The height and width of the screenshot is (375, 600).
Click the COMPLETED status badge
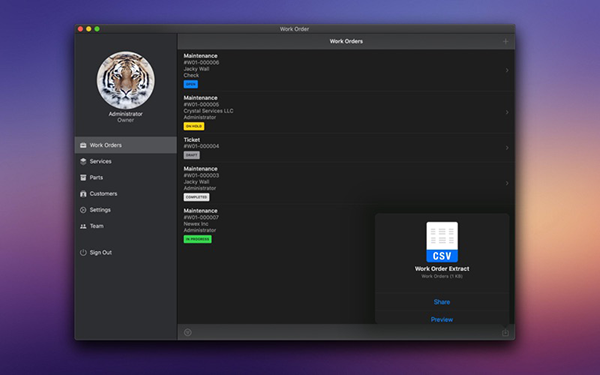(x=196, y=197)
